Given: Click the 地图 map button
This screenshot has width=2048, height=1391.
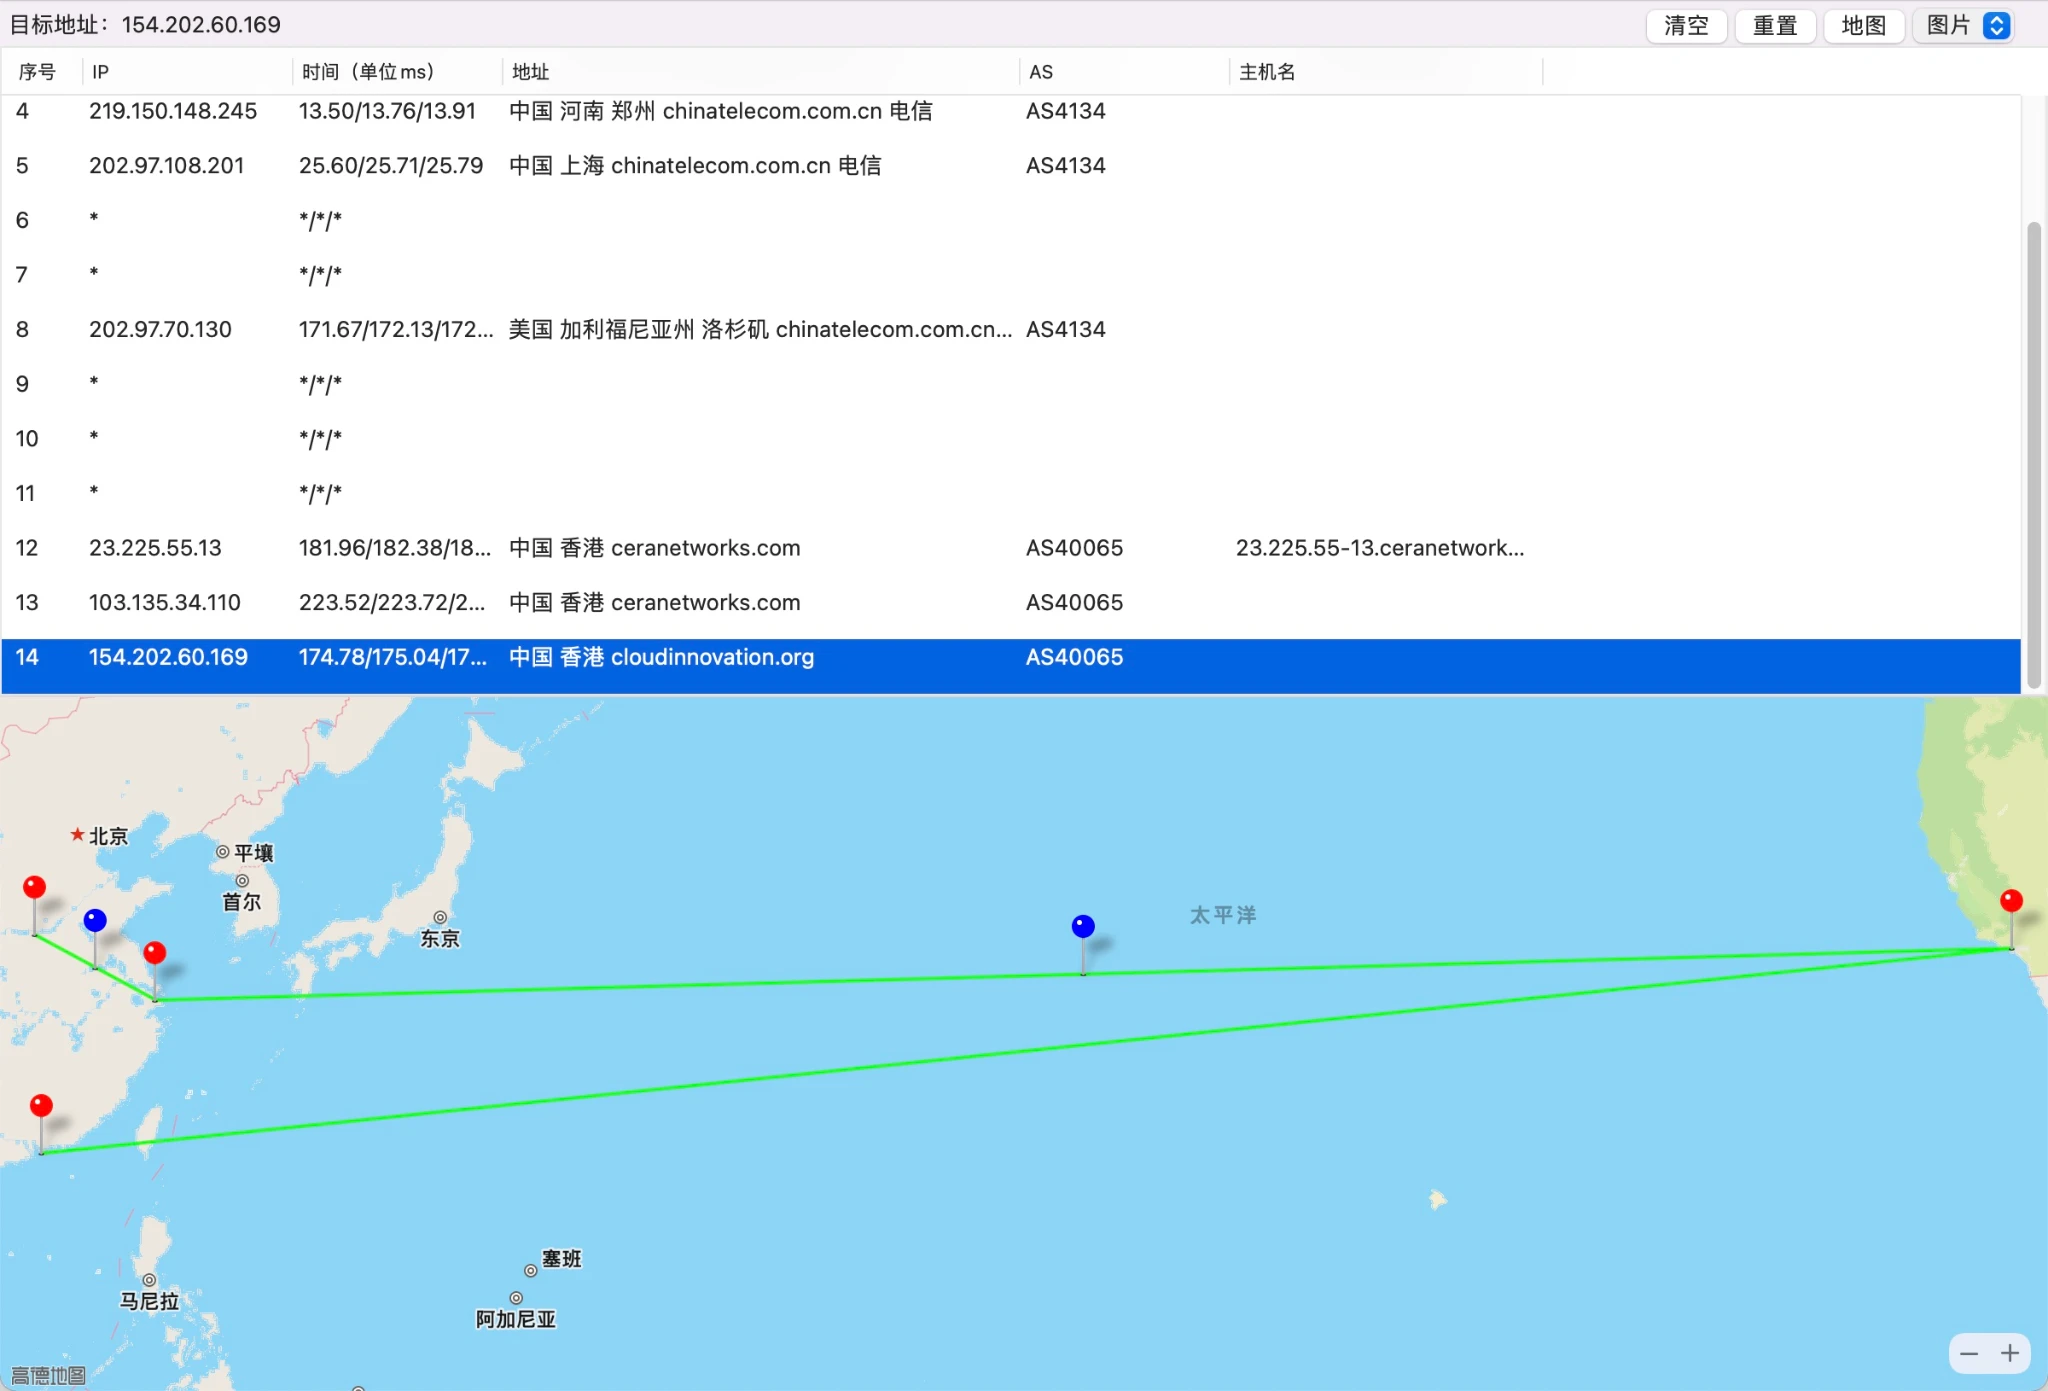Looking at the screenshot, I should tap(1863, 25).
